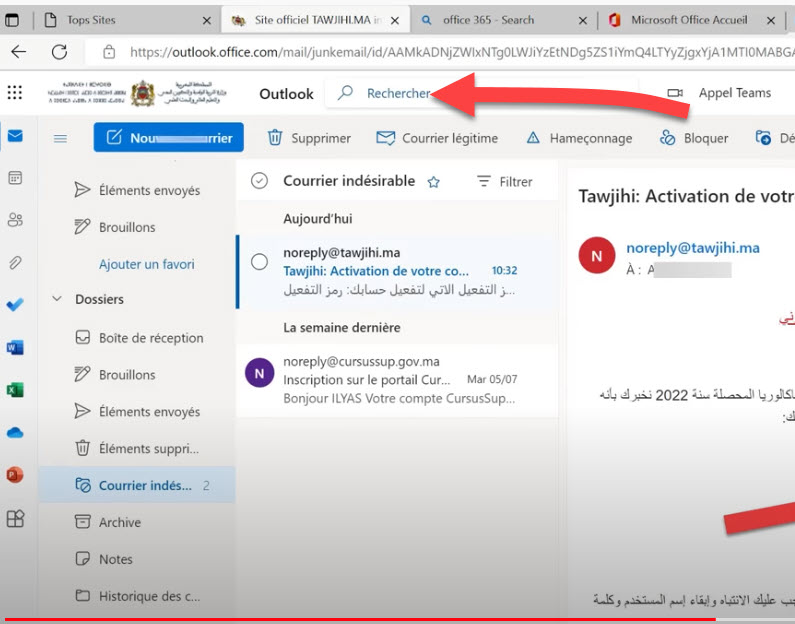The width and height of the screenshot is (795, 624).
Task: Click the site padlock icon in address bar
Action: coord(109,52)
